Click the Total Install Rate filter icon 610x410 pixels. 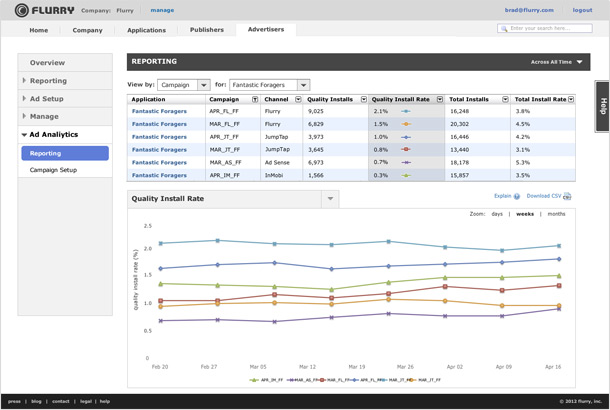[x=570, y=100]
